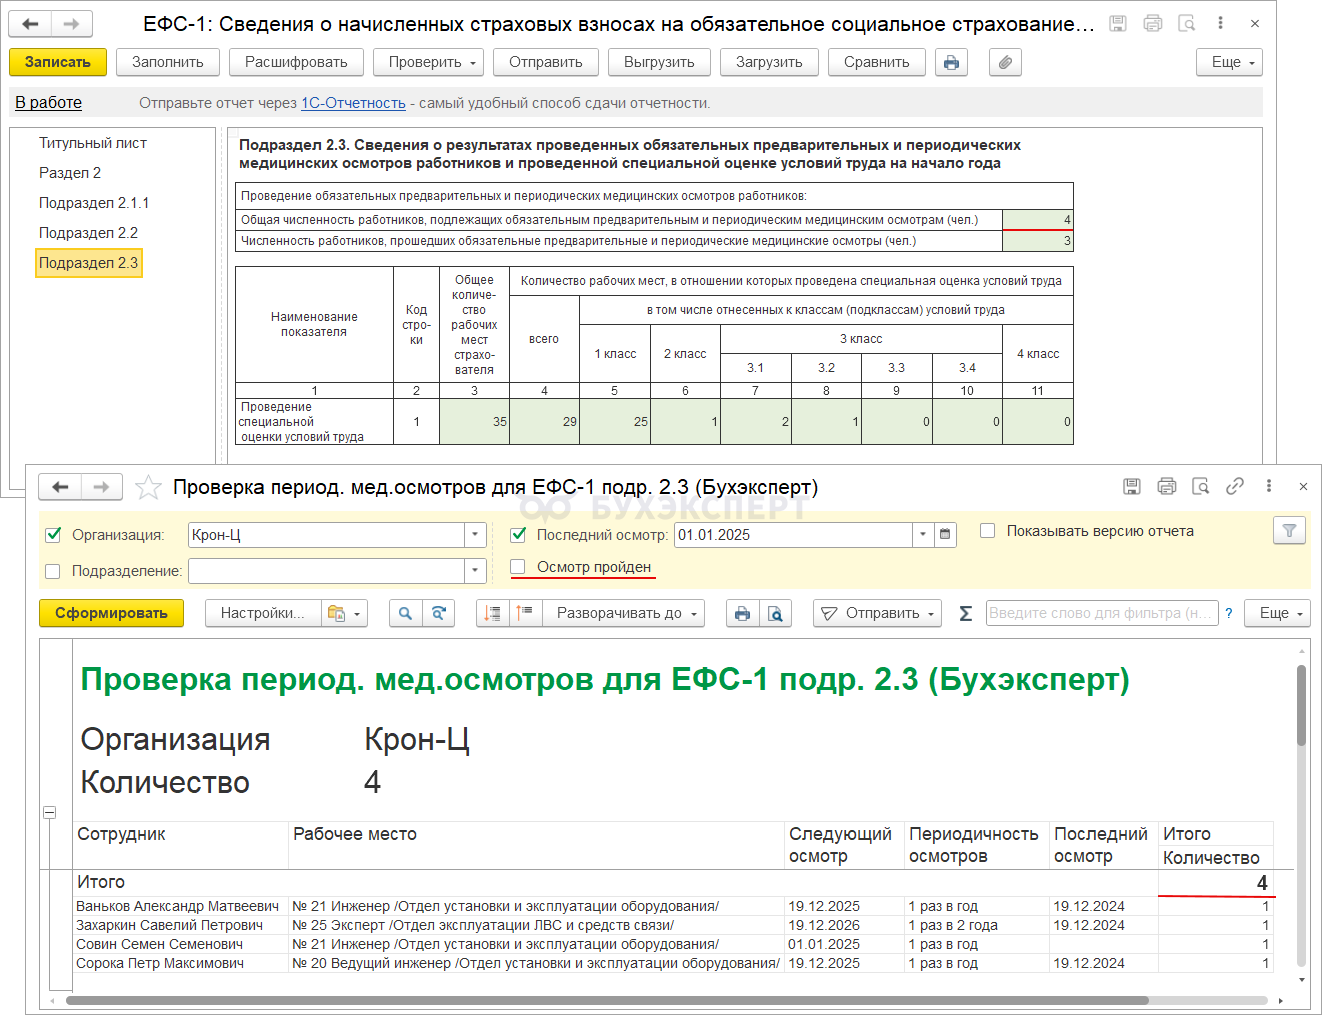Click the print preview icon in report toolbar
This screenshot has width=1322, height=1015.
point(775,614)
